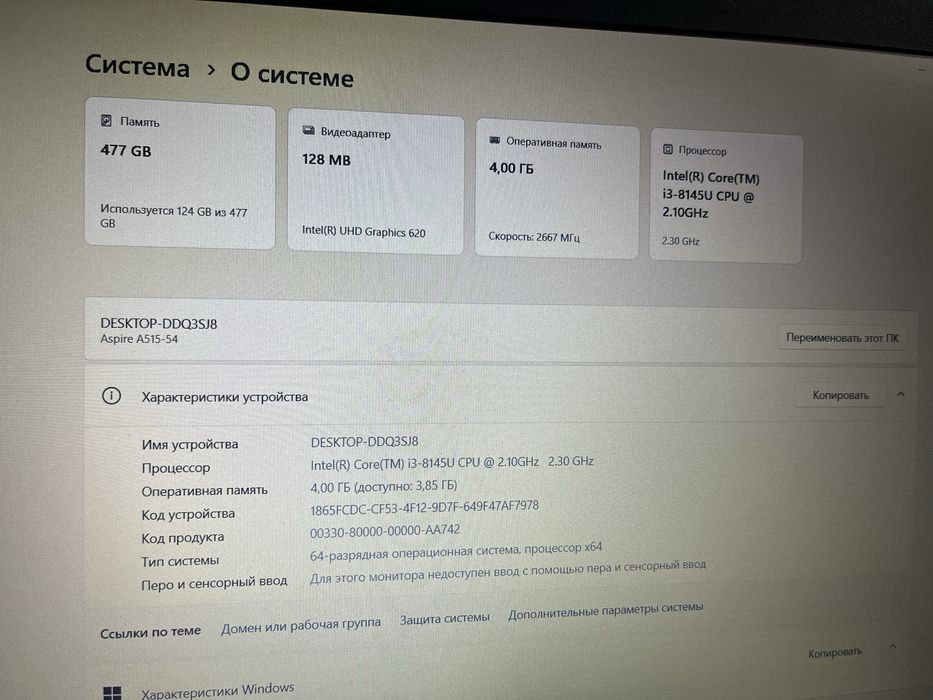Click the Характеристики устройства heading
The height and width of the screenshot is (700, 933).
coord(225,397)
